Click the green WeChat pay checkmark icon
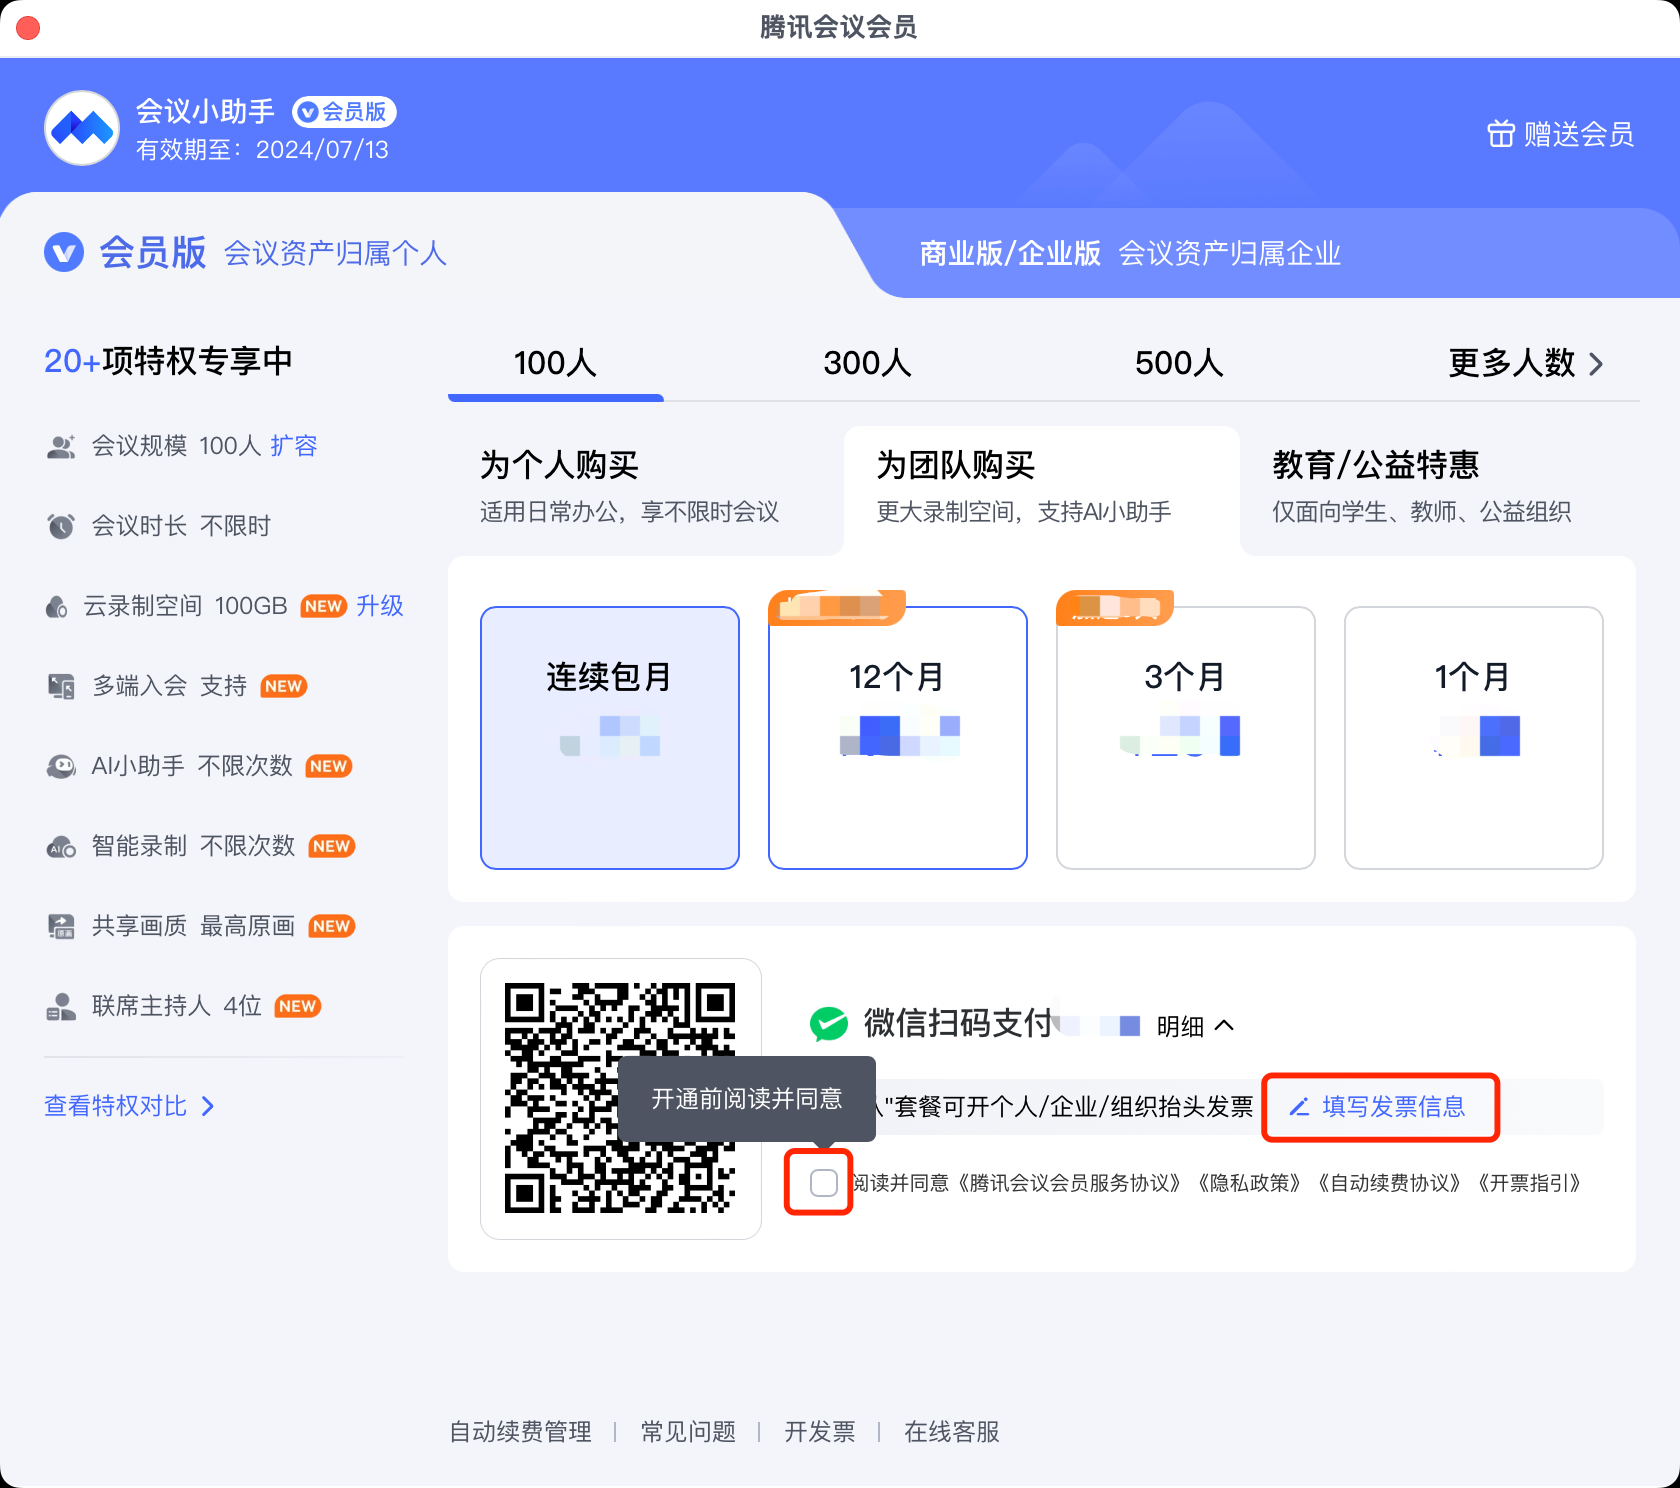Viewport: 1680px width, 1488px height. pos(829,1024)
